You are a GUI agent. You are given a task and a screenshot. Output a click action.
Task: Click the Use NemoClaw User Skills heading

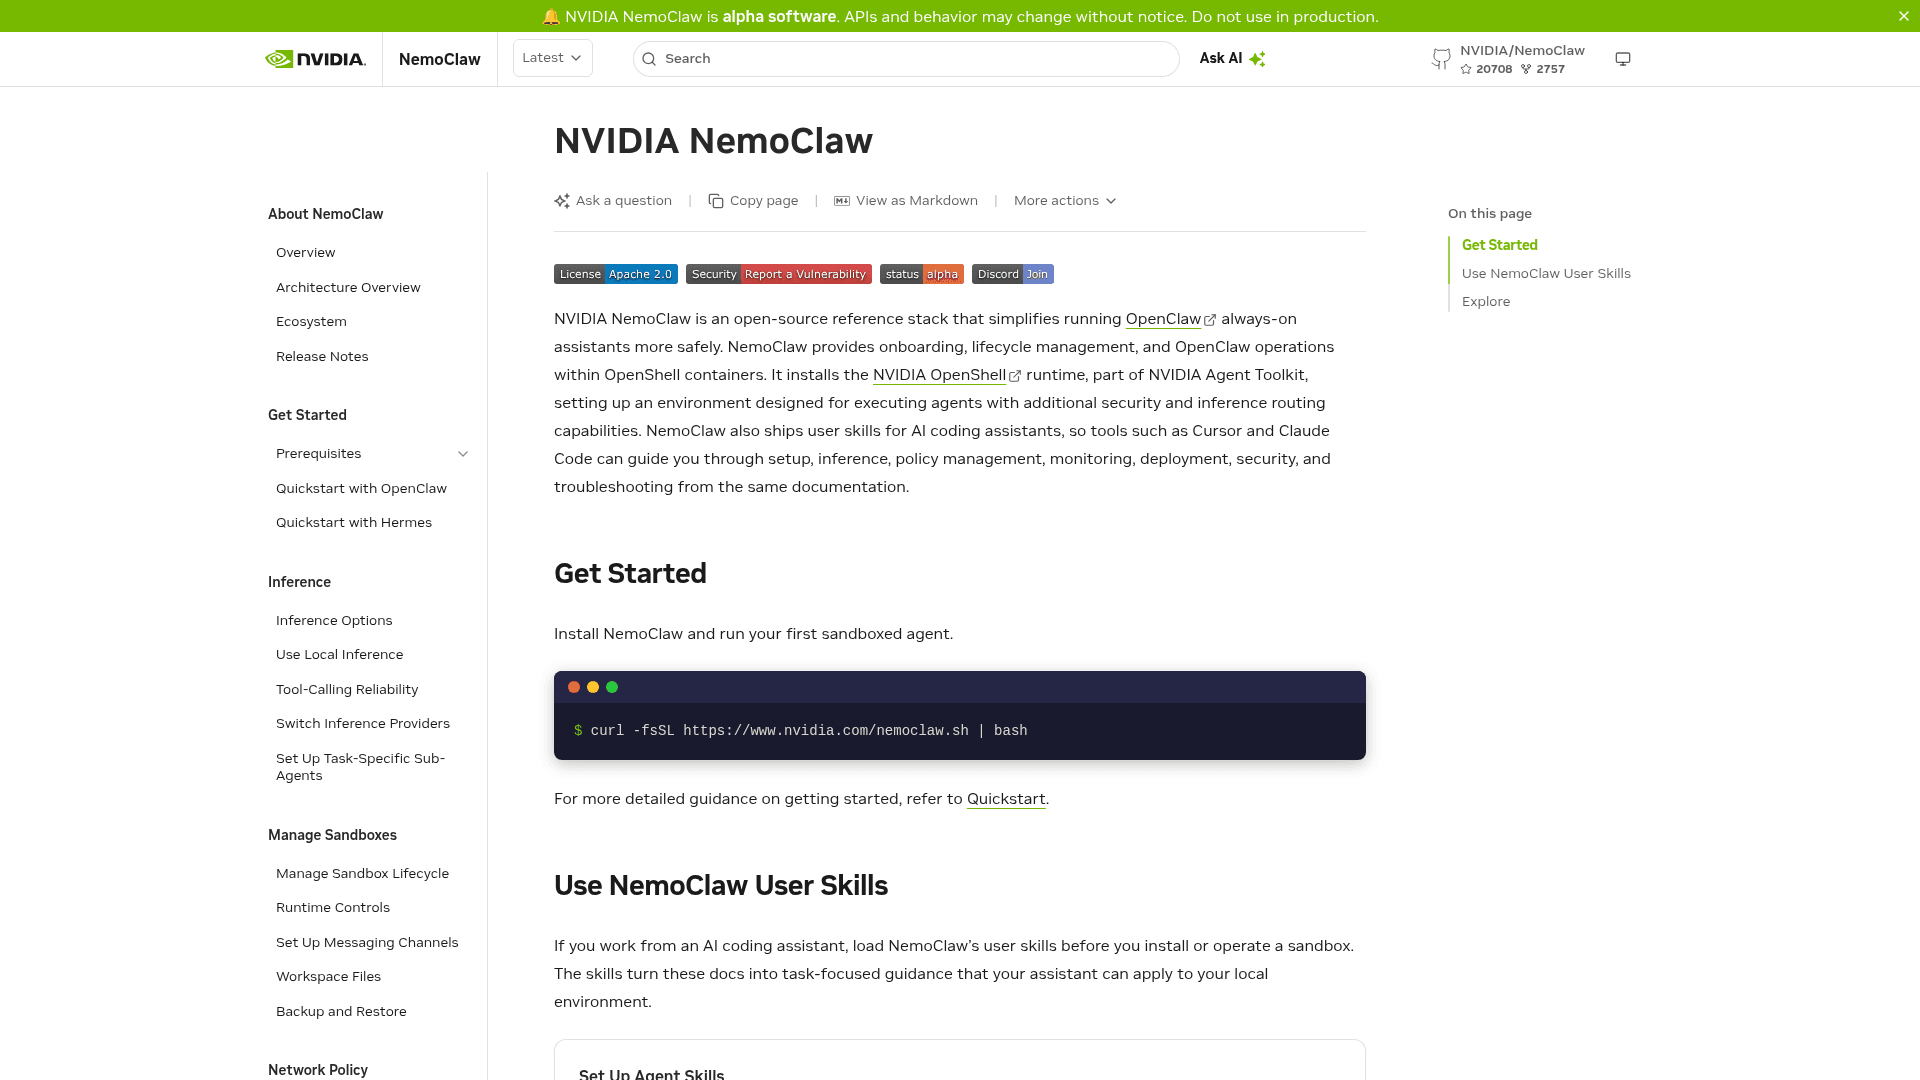(x=721, y=886)
